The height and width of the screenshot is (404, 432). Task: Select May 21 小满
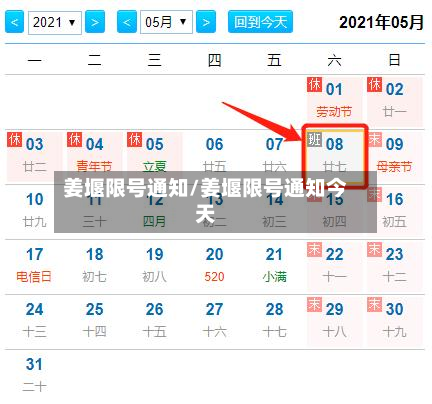pyautogui.click(x=275, y=266)
